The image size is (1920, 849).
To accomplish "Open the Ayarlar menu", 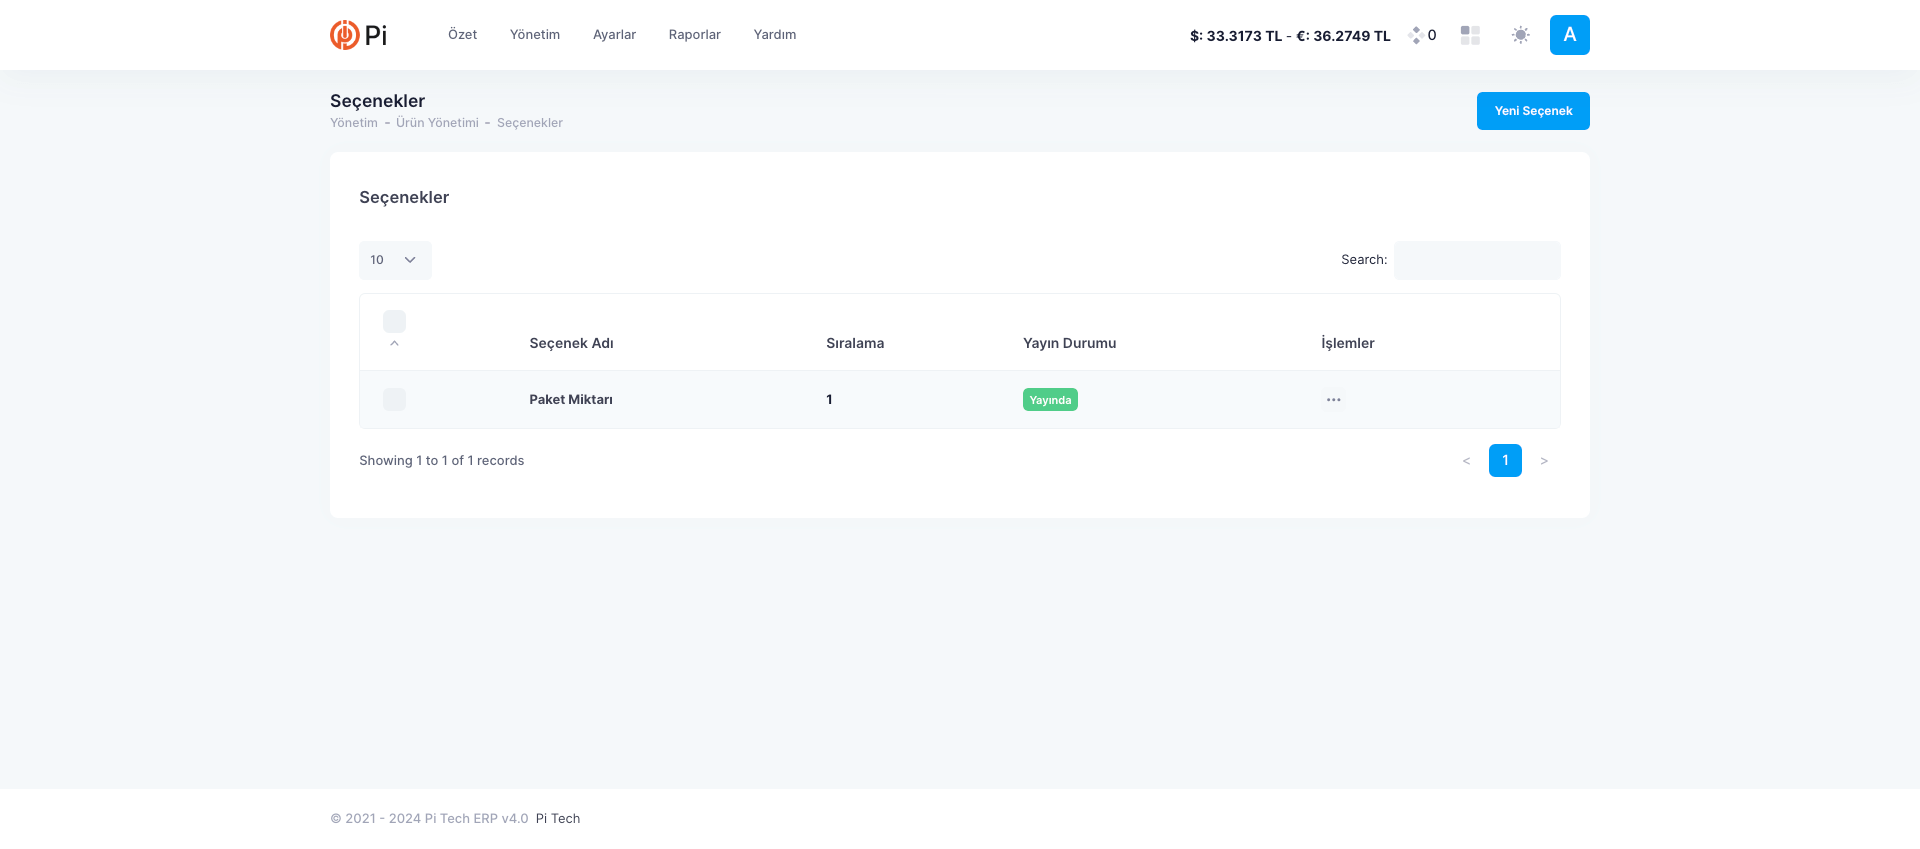I will pos(614,35).
